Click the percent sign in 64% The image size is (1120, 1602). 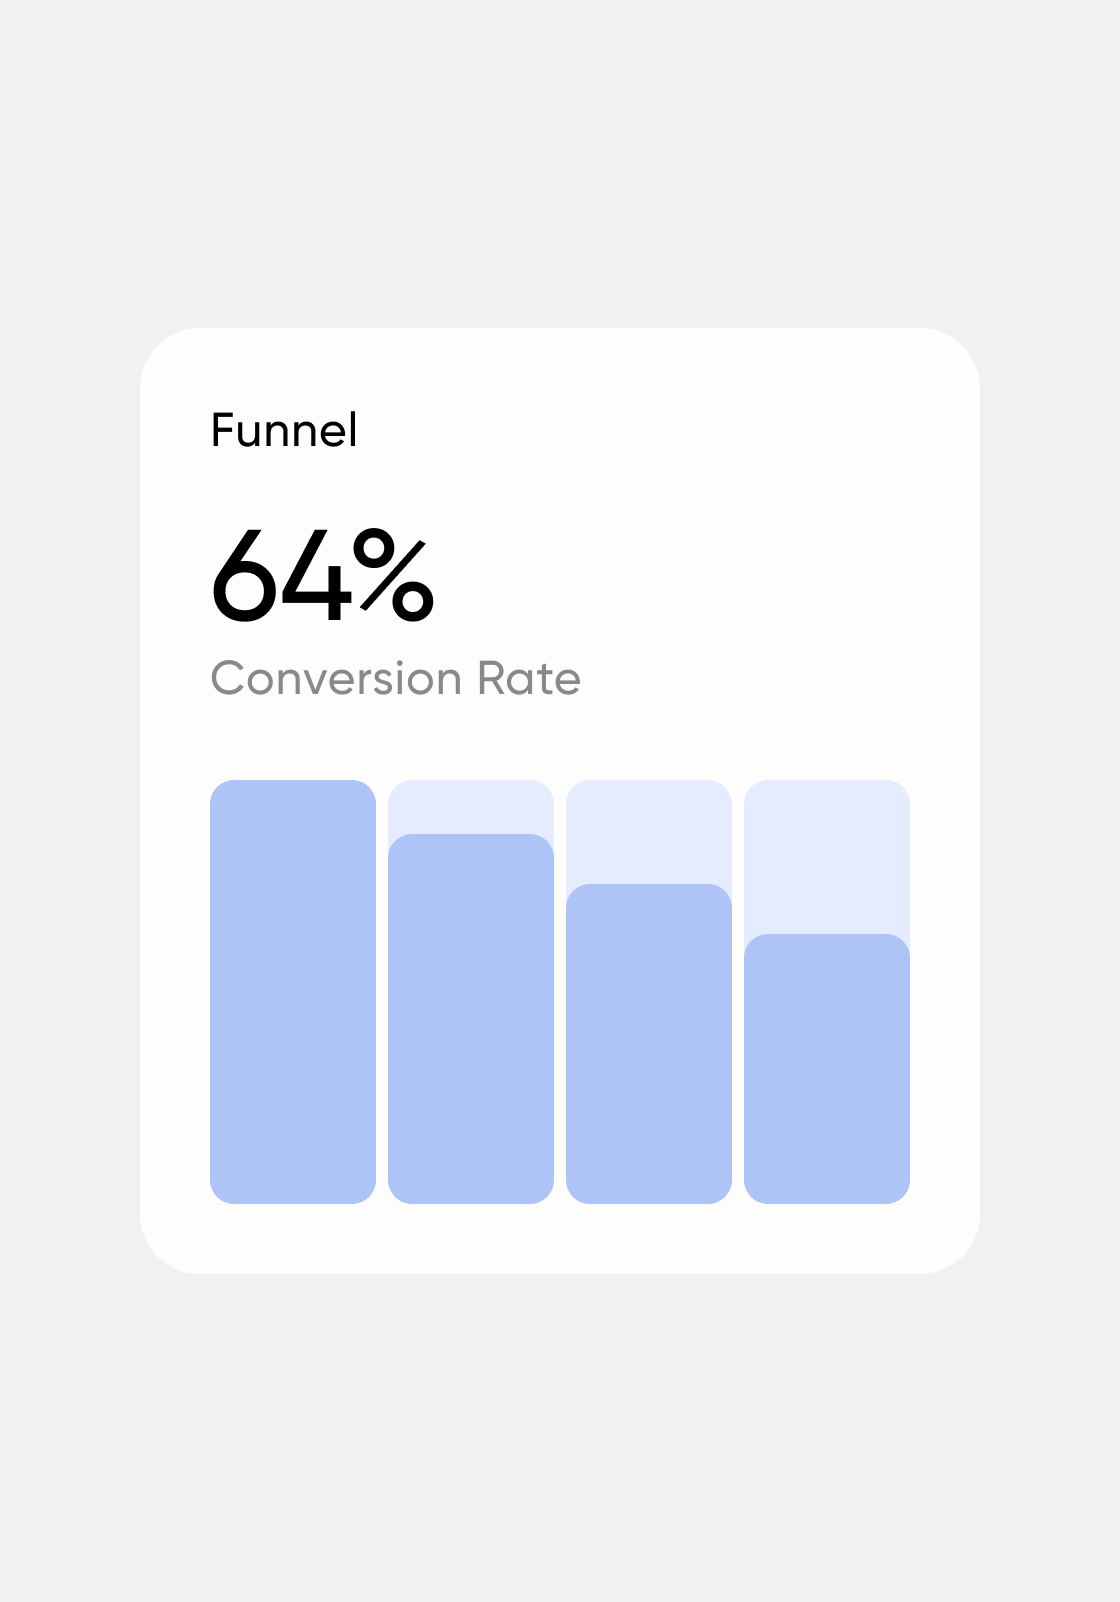click(395, 574)
